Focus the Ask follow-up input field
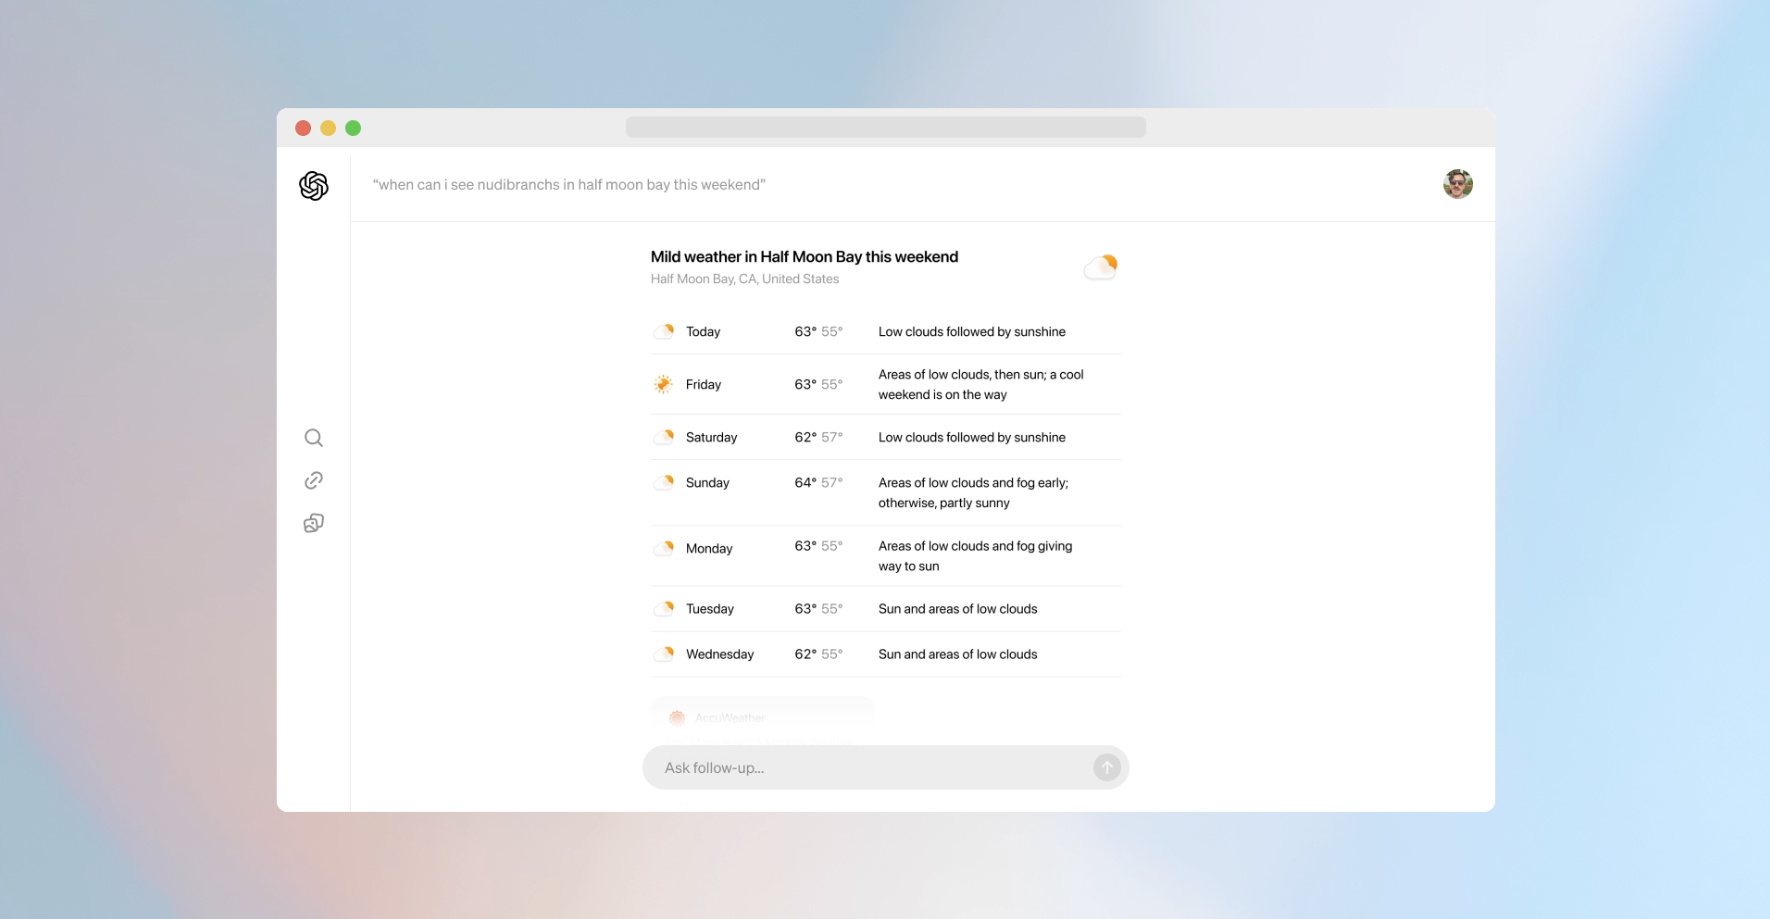The height and width of the screenshot is (919, 1770). pyautogui.click(x=870, y=768)
